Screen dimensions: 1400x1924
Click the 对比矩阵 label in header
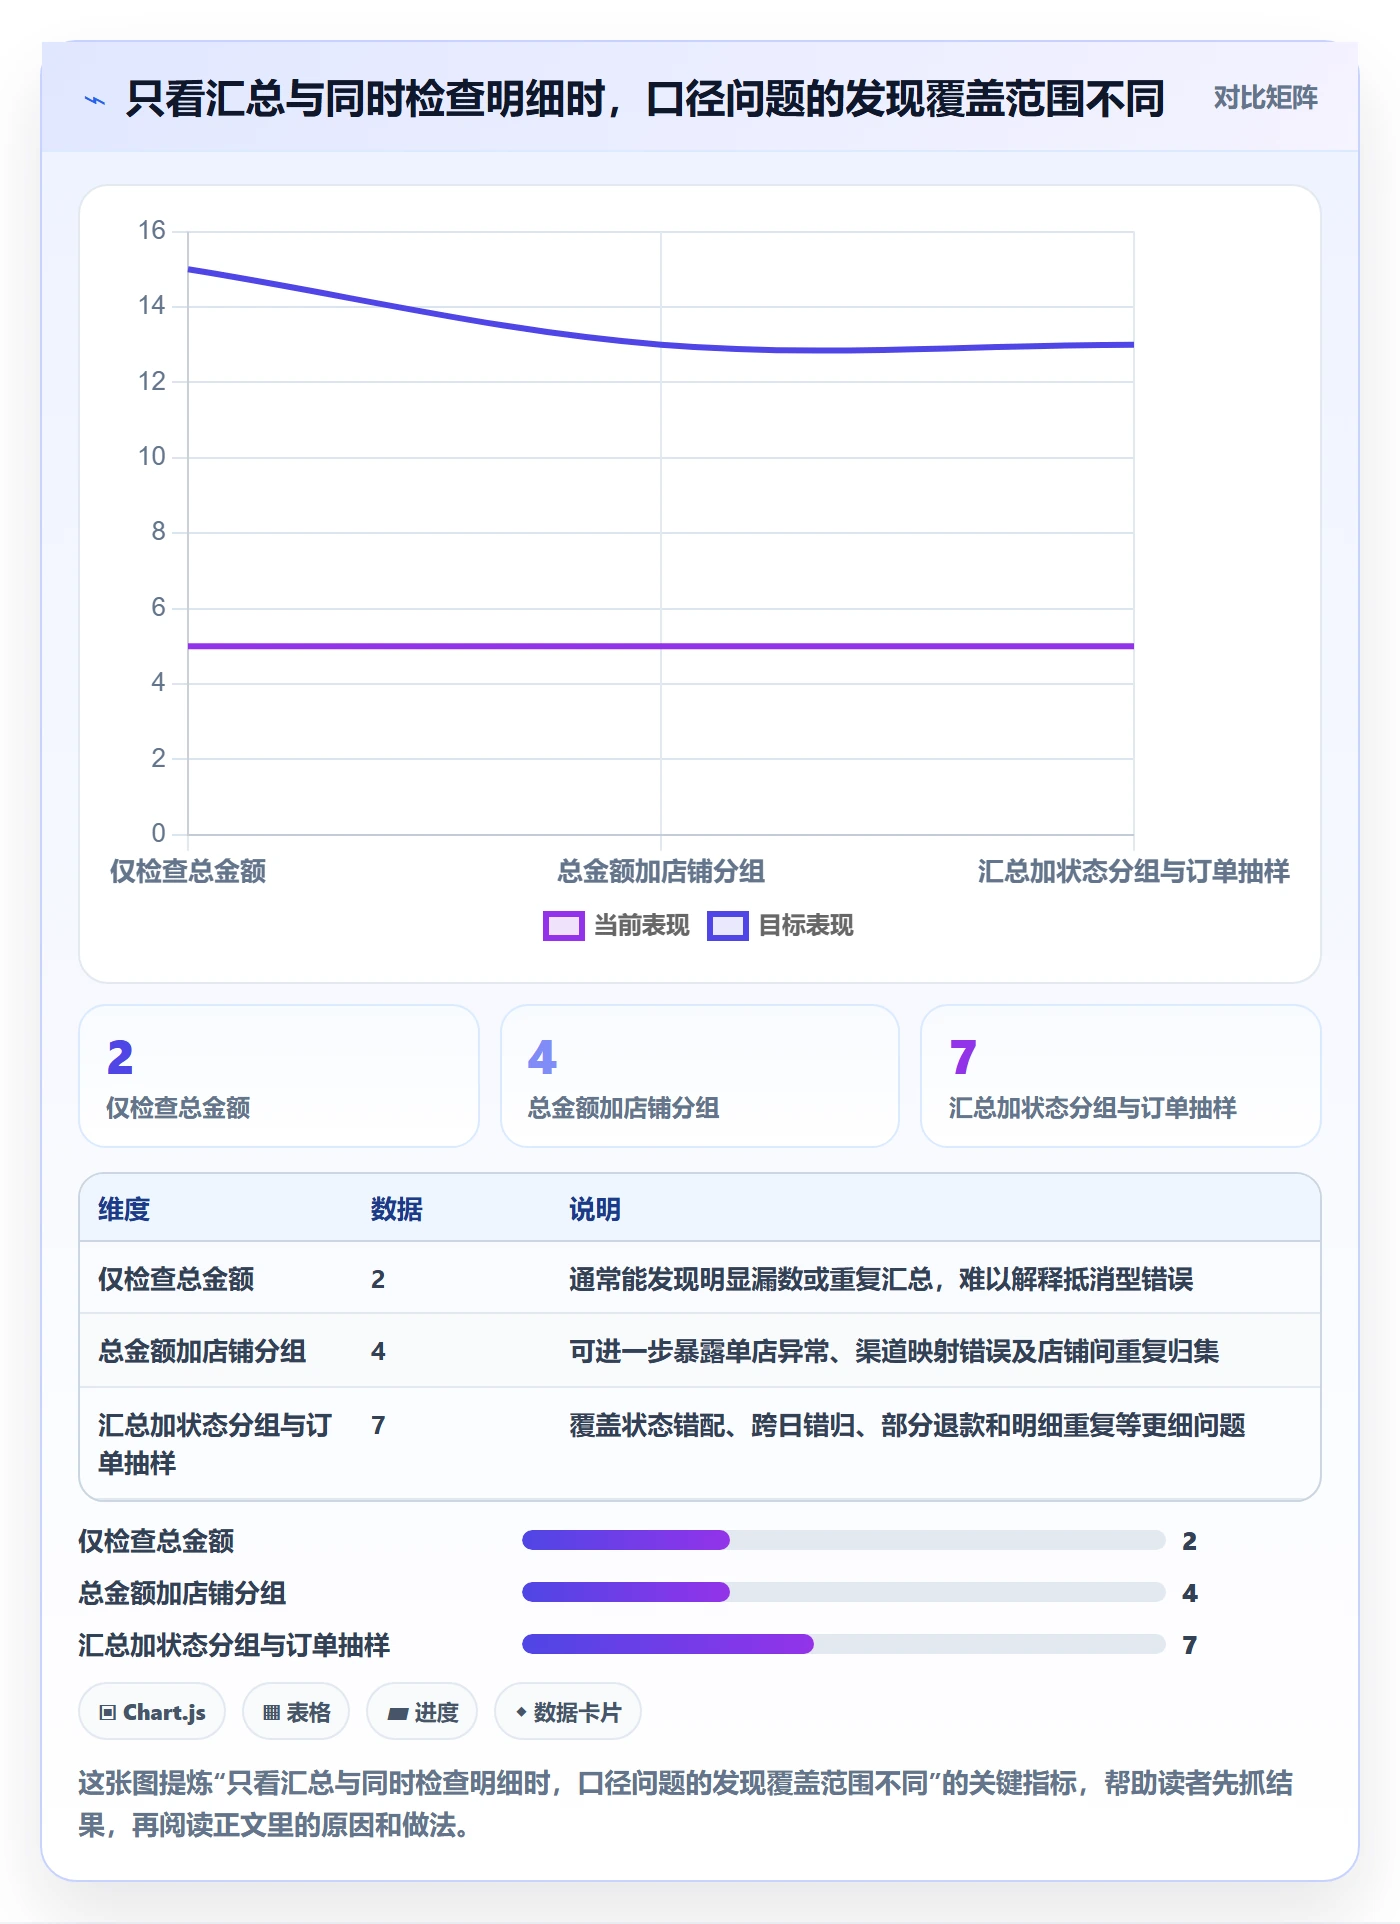(x=1265, y=98)
